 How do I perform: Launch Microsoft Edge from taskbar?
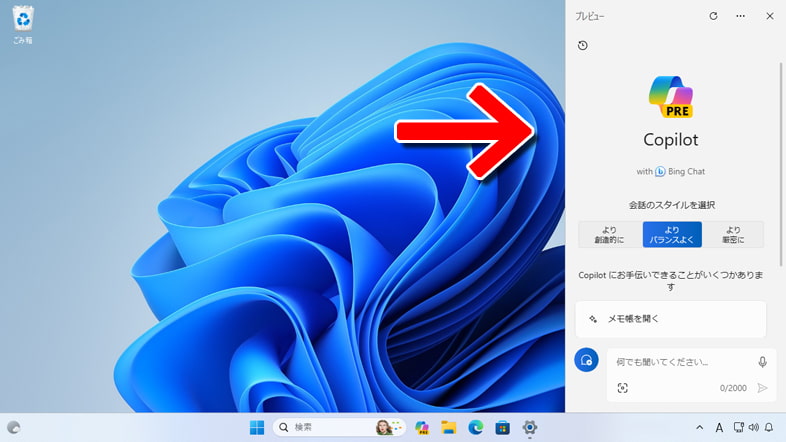[x=476, y=427]
